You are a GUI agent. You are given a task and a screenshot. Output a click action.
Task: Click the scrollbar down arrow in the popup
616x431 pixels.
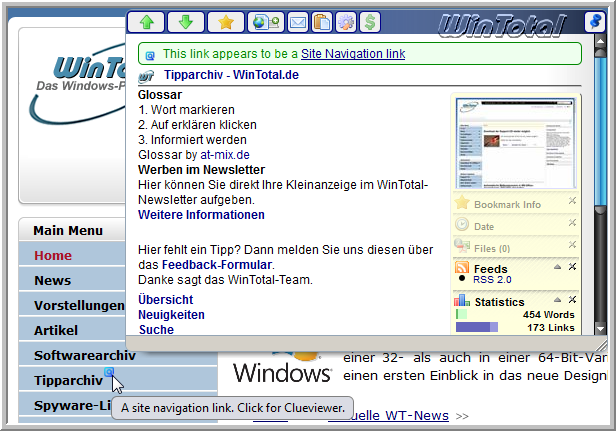coord(600,328)
